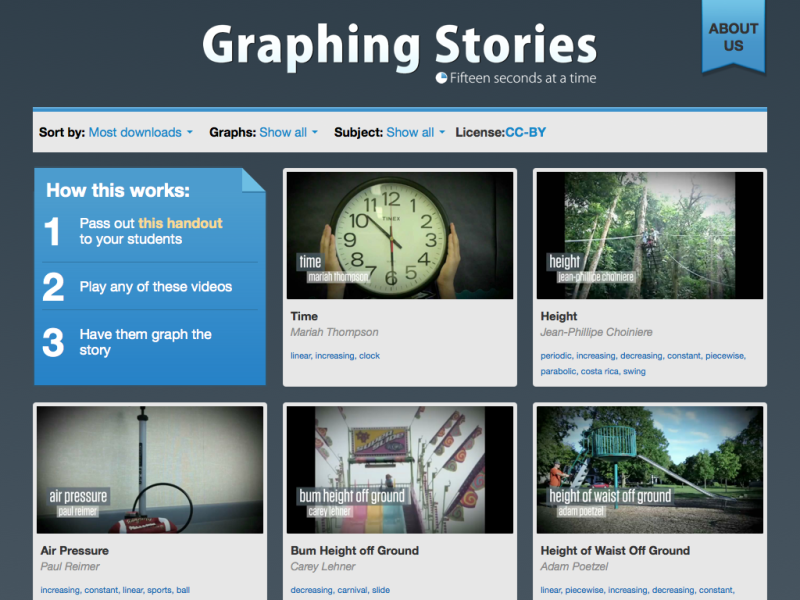Open the Graphing Stories site title
The image size is (800, 600).
pos(398,45)
